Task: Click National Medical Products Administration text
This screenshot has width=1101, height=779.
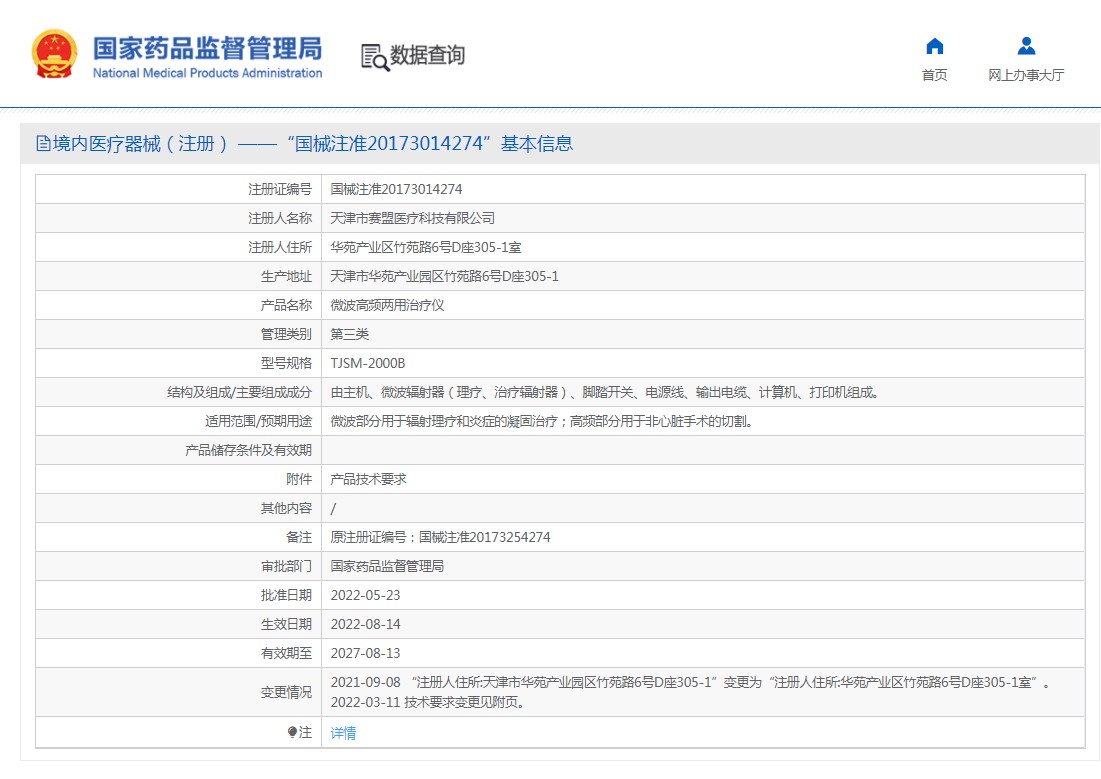Action: (x=208, y=73)
